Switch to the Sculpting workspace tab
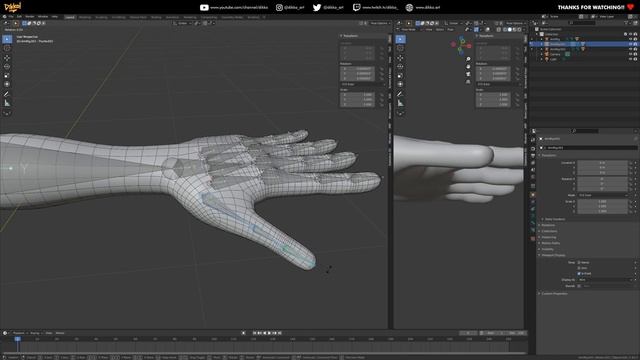 101,17
